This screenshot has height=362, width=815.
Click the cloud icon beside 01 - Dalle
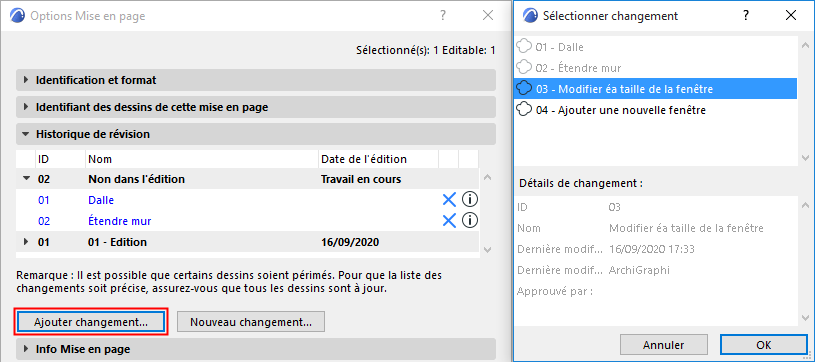pyautogui.click(x=524, y=47)
